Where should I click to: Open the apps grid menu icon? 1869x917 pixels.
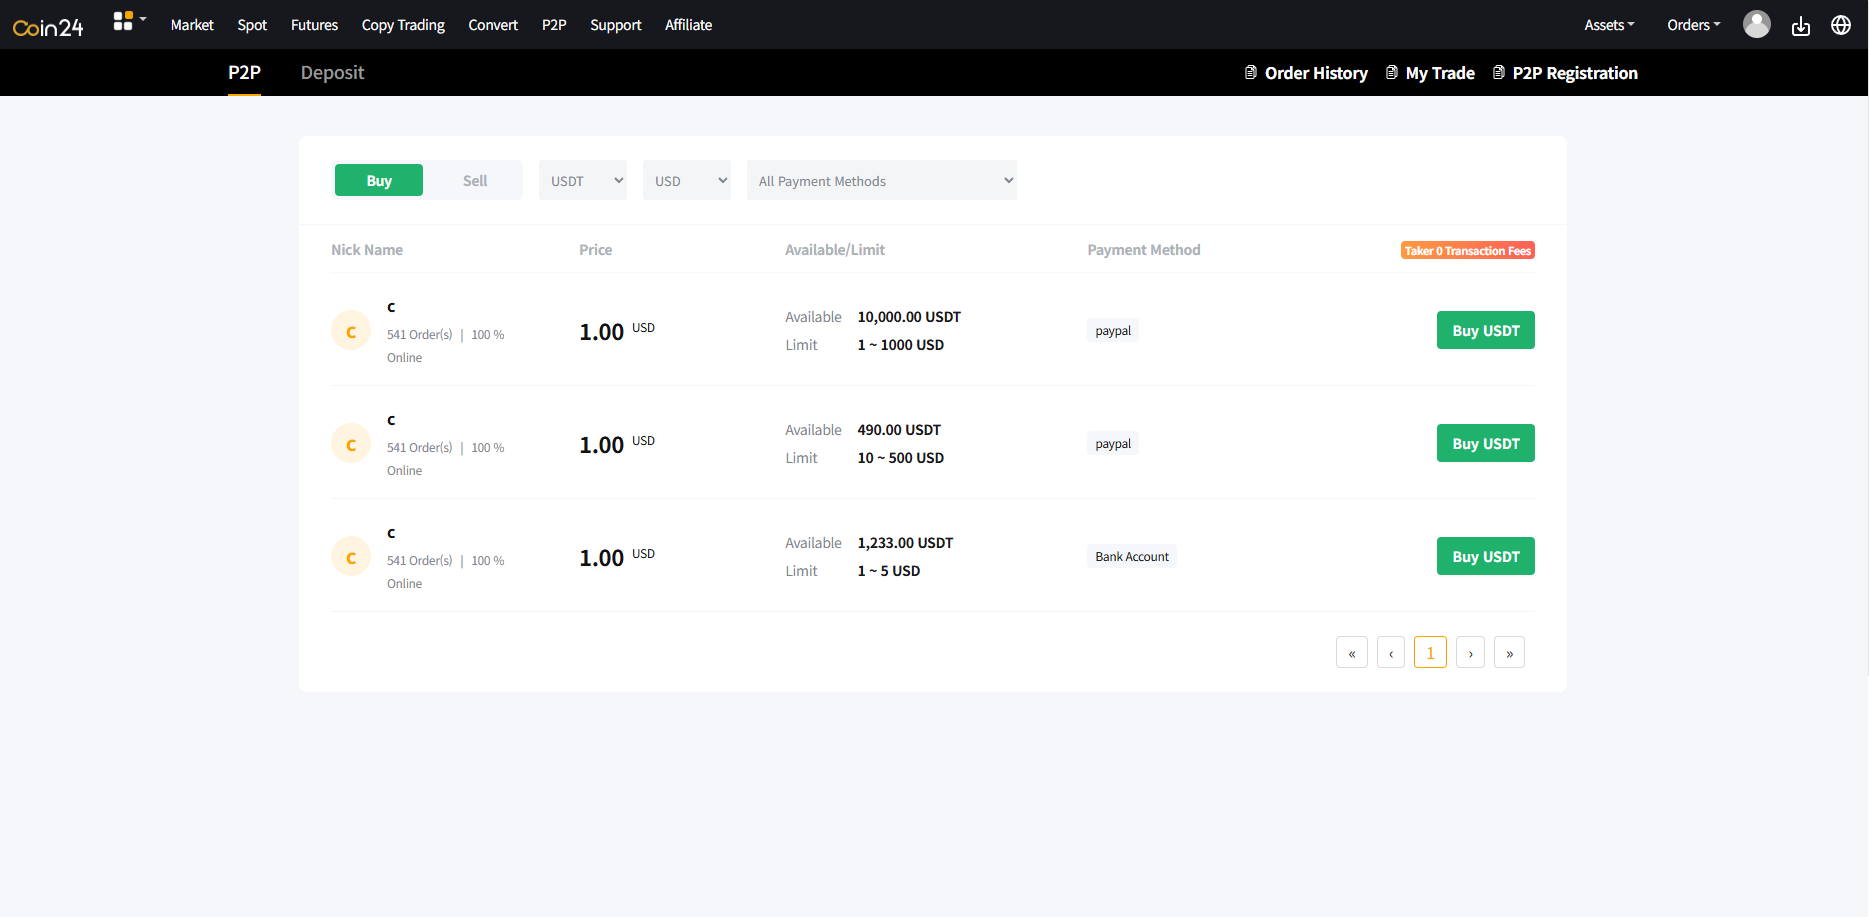tap(124, 20)
